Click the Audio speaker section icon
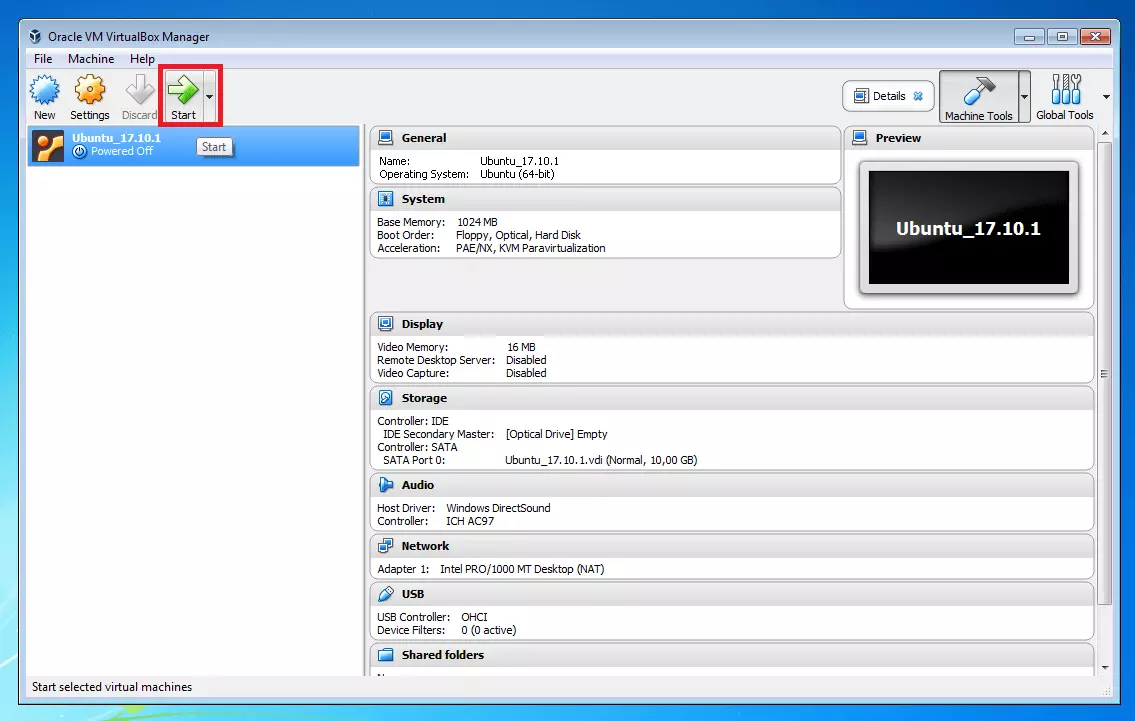Viewport: 1135px width, 721px height. click(x=386, y=485)
